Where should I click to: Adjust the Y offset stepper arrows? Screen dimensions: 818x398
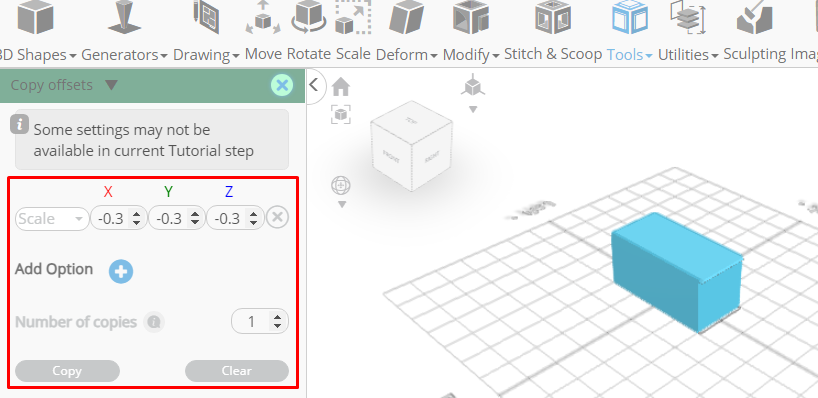195,218
